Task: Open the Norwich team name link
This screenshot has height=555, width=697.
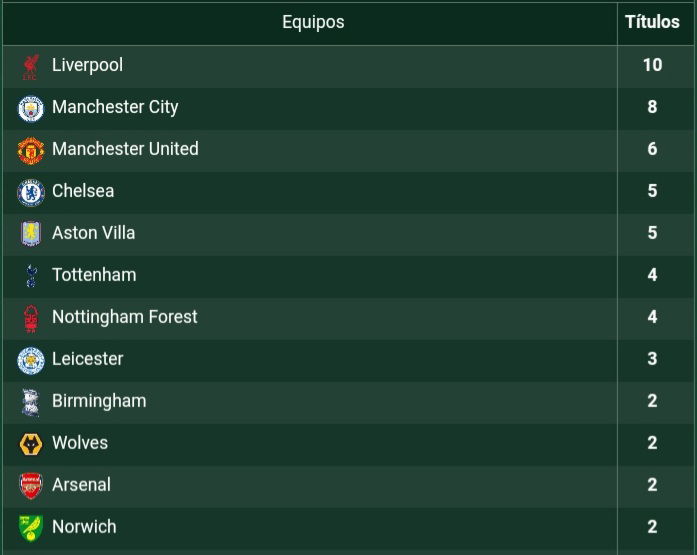Action: point(84,527)
